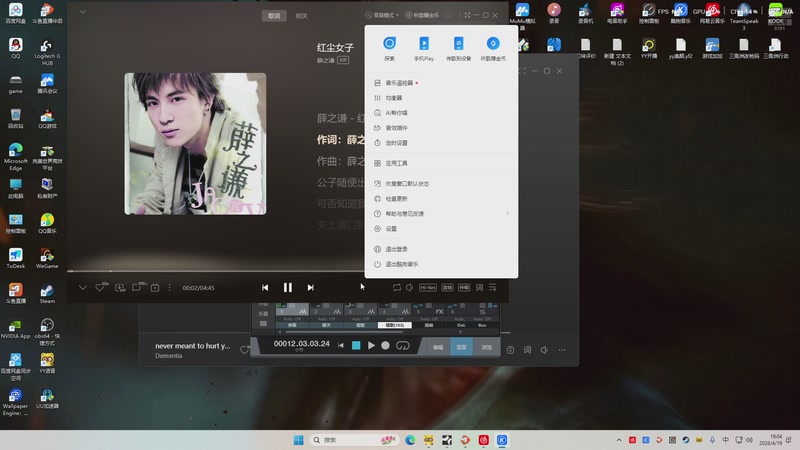
Task: Return to start in DAW transport
Action: coord(341,345)
